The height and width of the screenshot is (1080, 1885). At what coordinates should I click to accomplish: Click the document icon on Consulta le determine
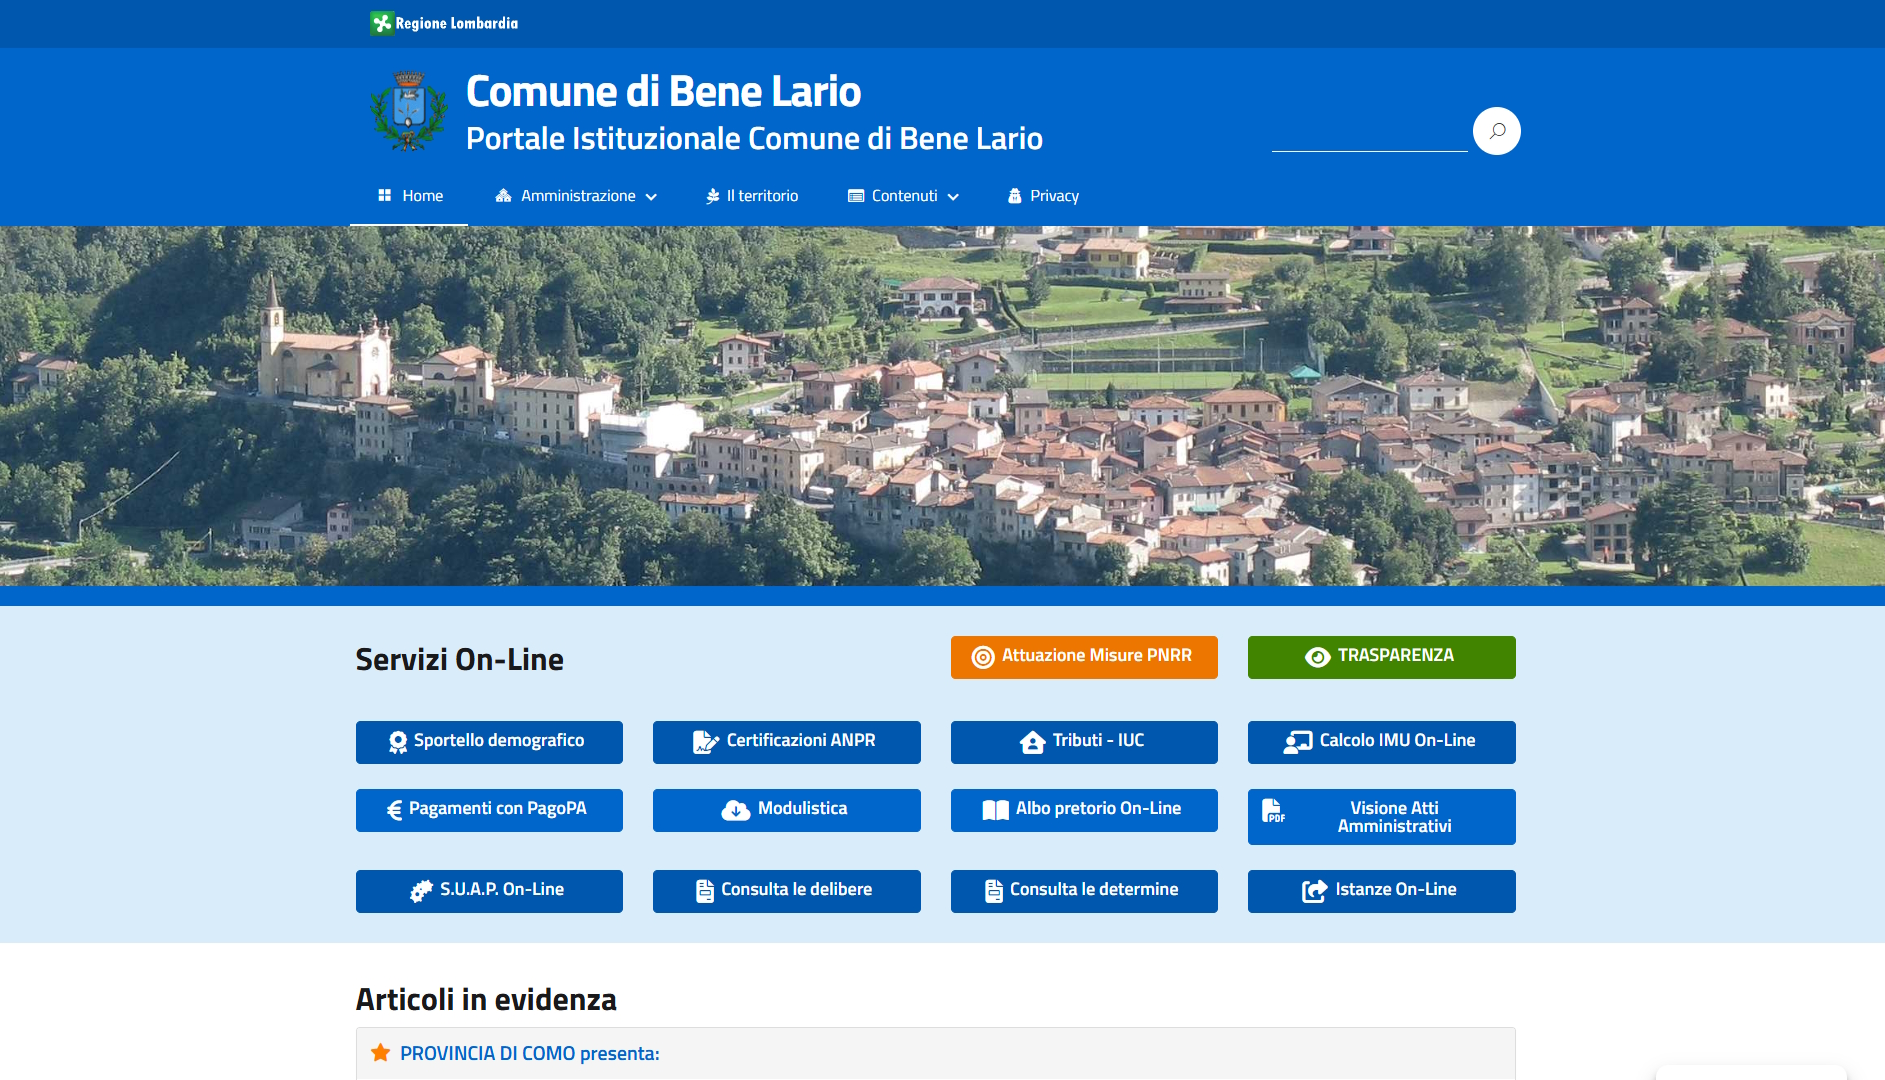coord(994,891)
